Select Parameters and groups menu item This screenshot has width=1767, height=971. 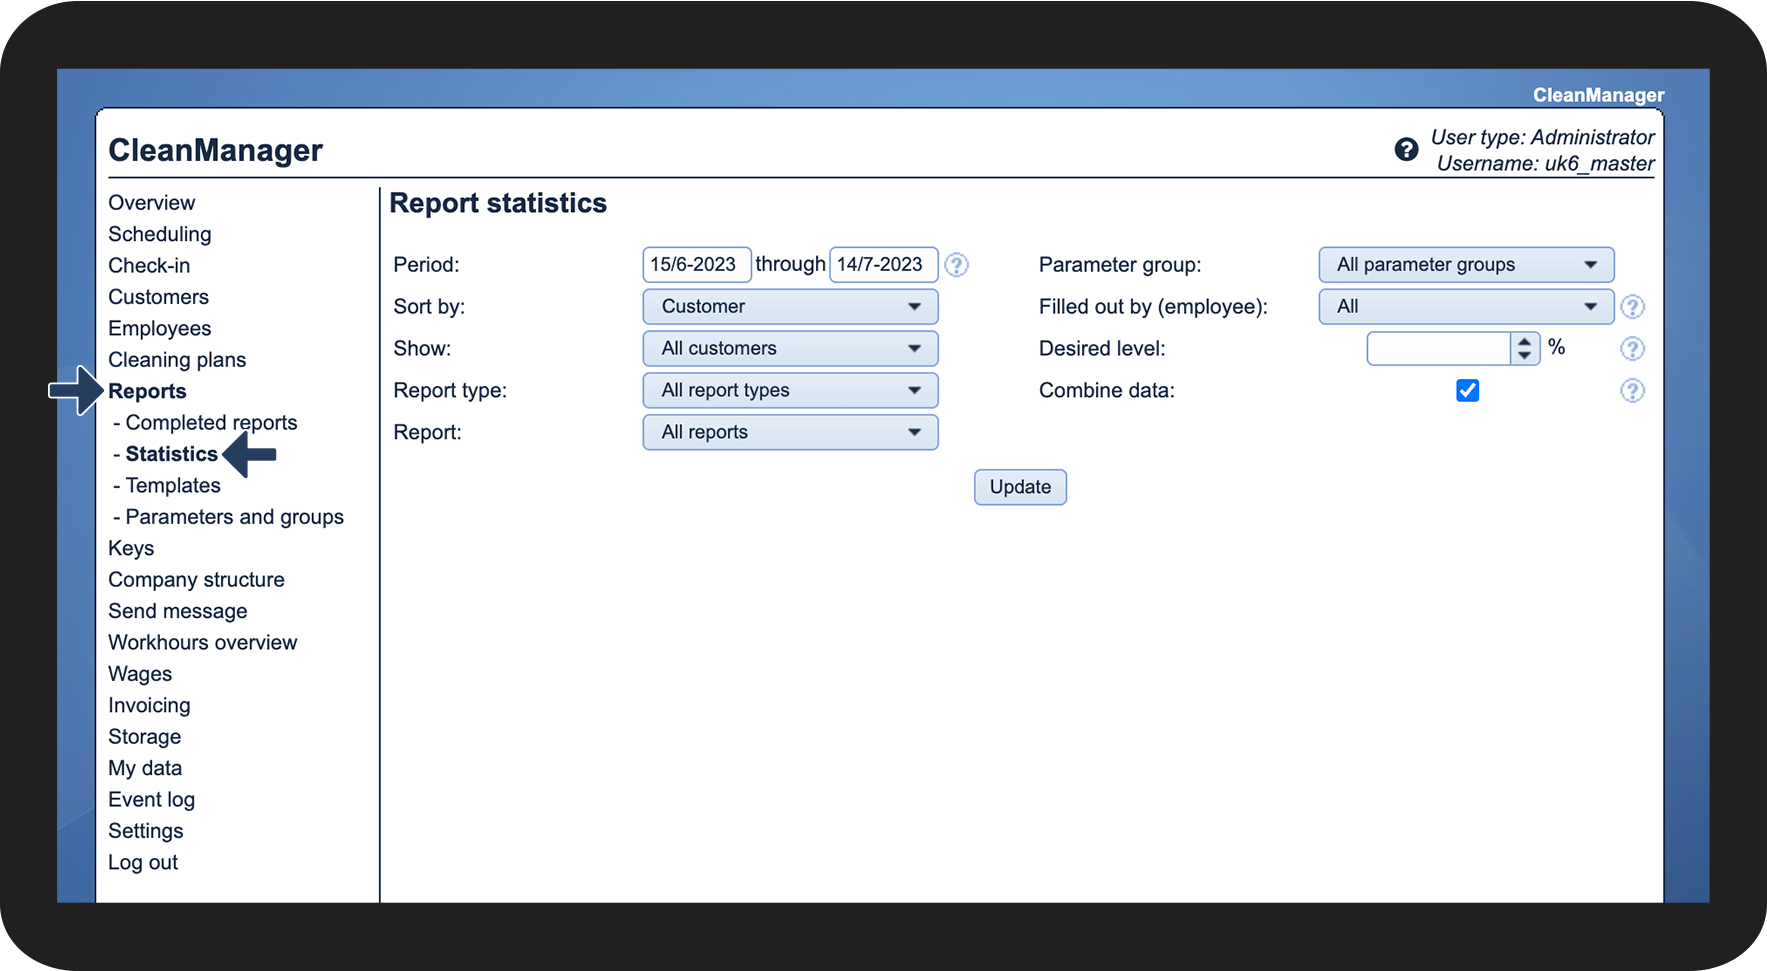(x=234, y=517)
